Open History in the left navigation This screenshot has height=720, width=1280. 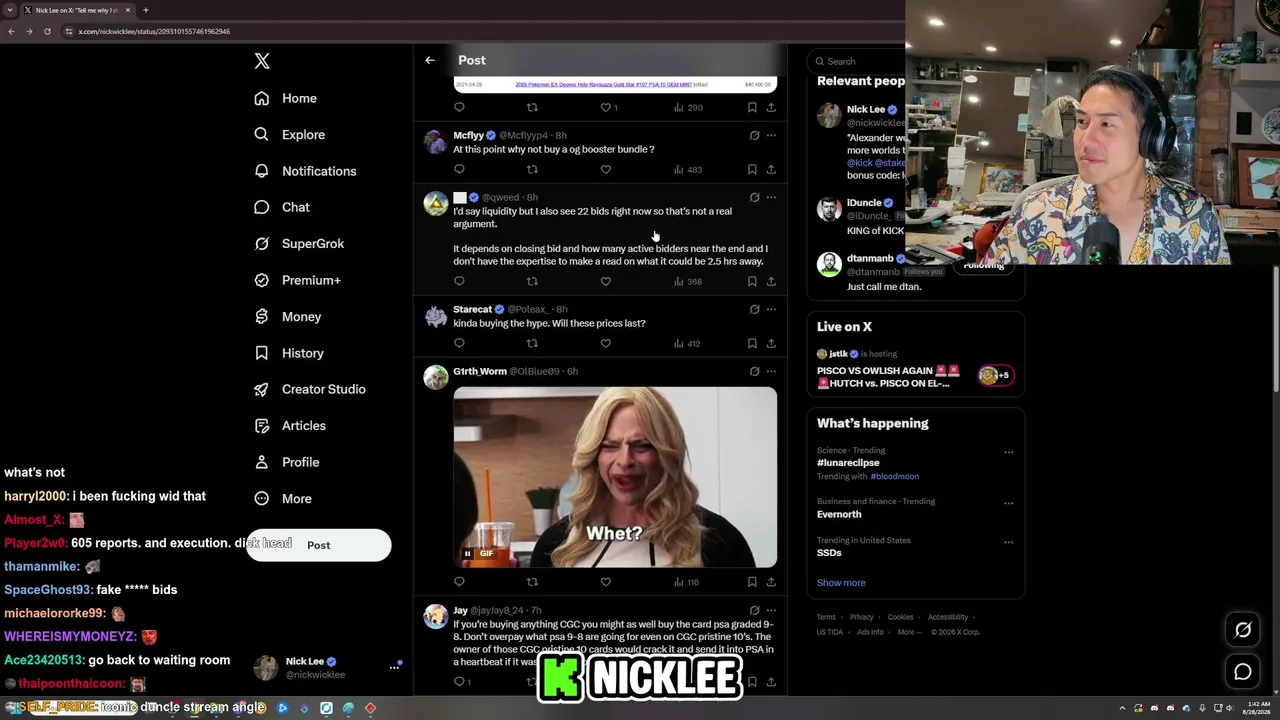pos(289,353)
